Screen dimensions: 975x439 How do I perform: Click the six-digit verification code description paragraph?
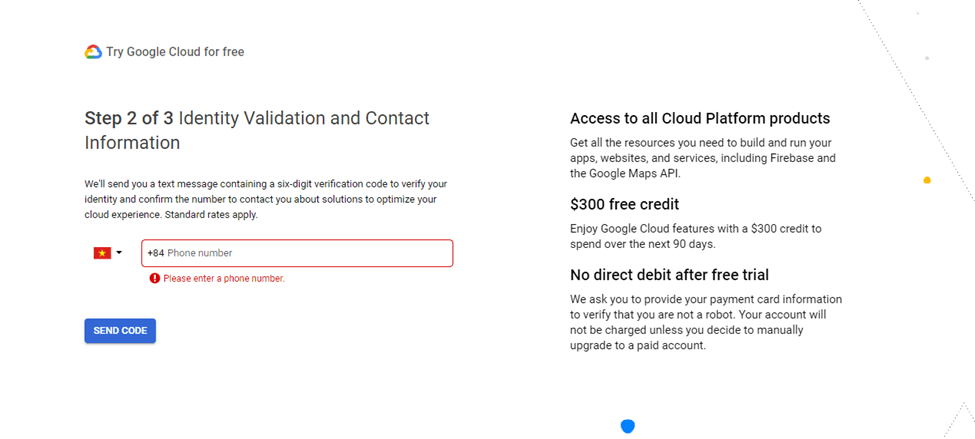tap(266, 200)
